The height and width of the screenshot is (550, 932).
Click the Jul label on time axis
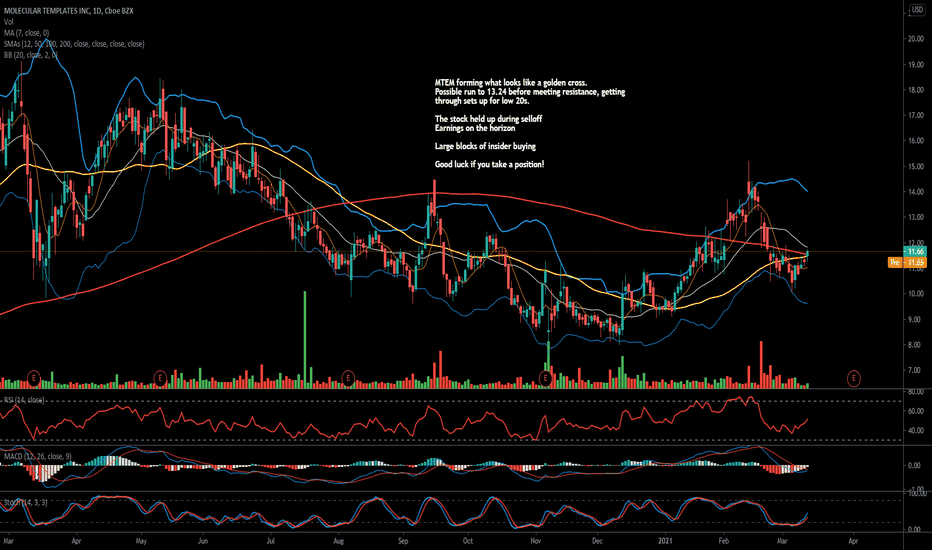270,541
